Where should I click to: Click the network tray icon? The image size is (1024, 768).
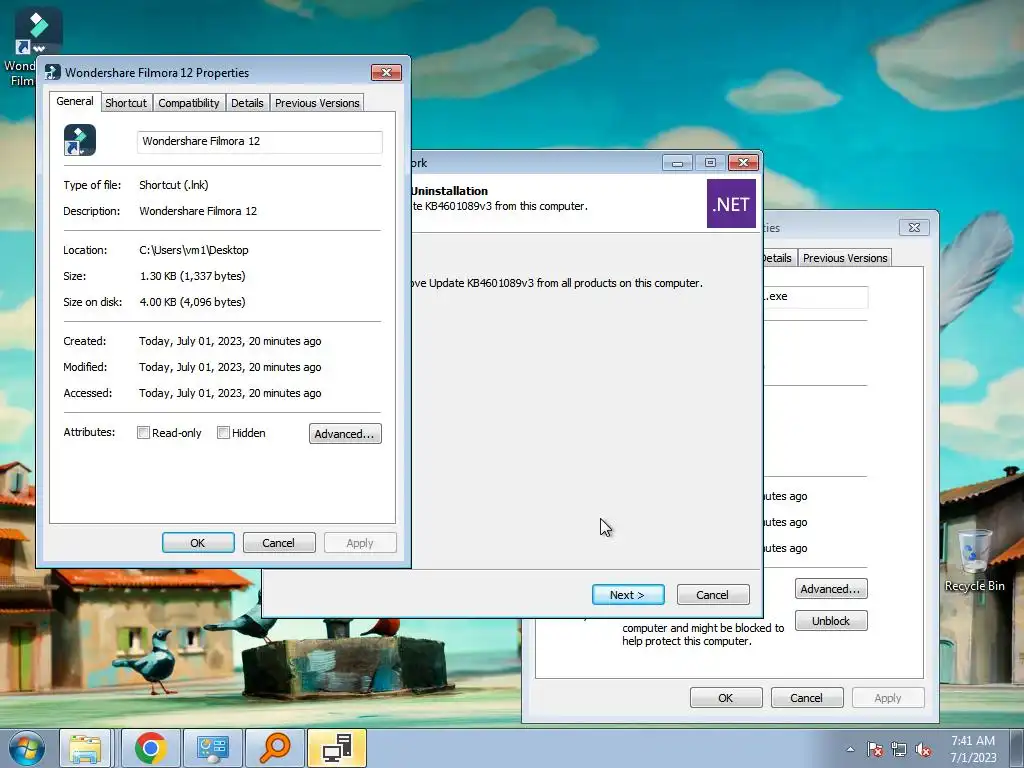(899, 749)
